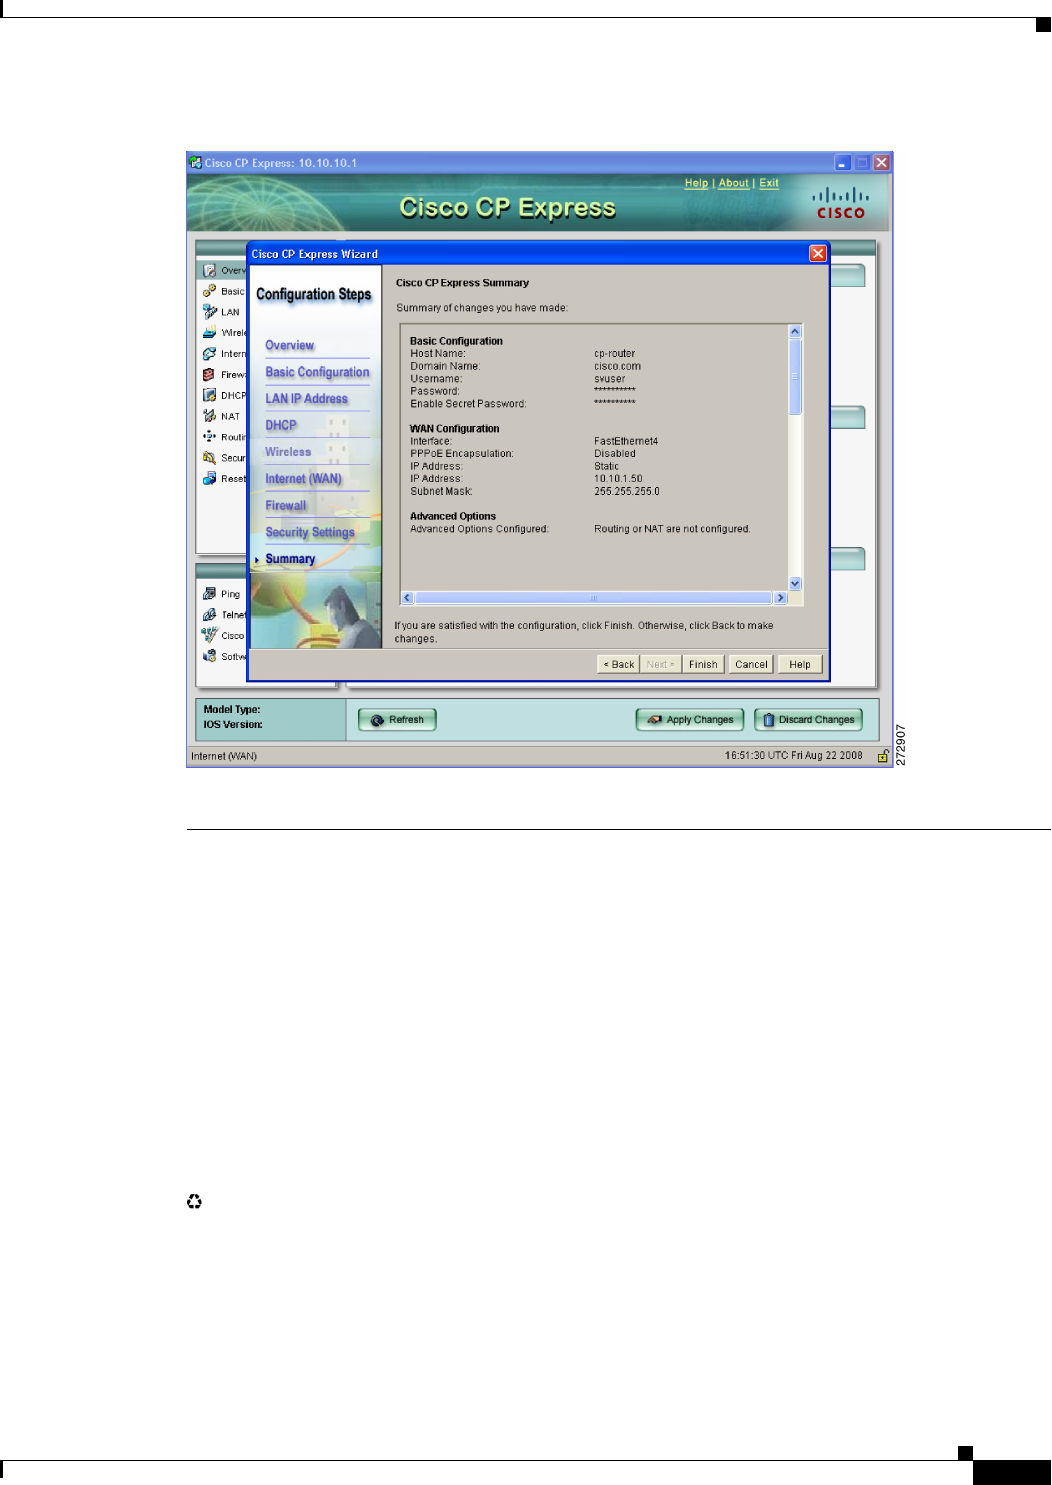Click the Overview icon in the main sidebar
This screenshot has height=1485, width=1052.
tap(210, 271)
